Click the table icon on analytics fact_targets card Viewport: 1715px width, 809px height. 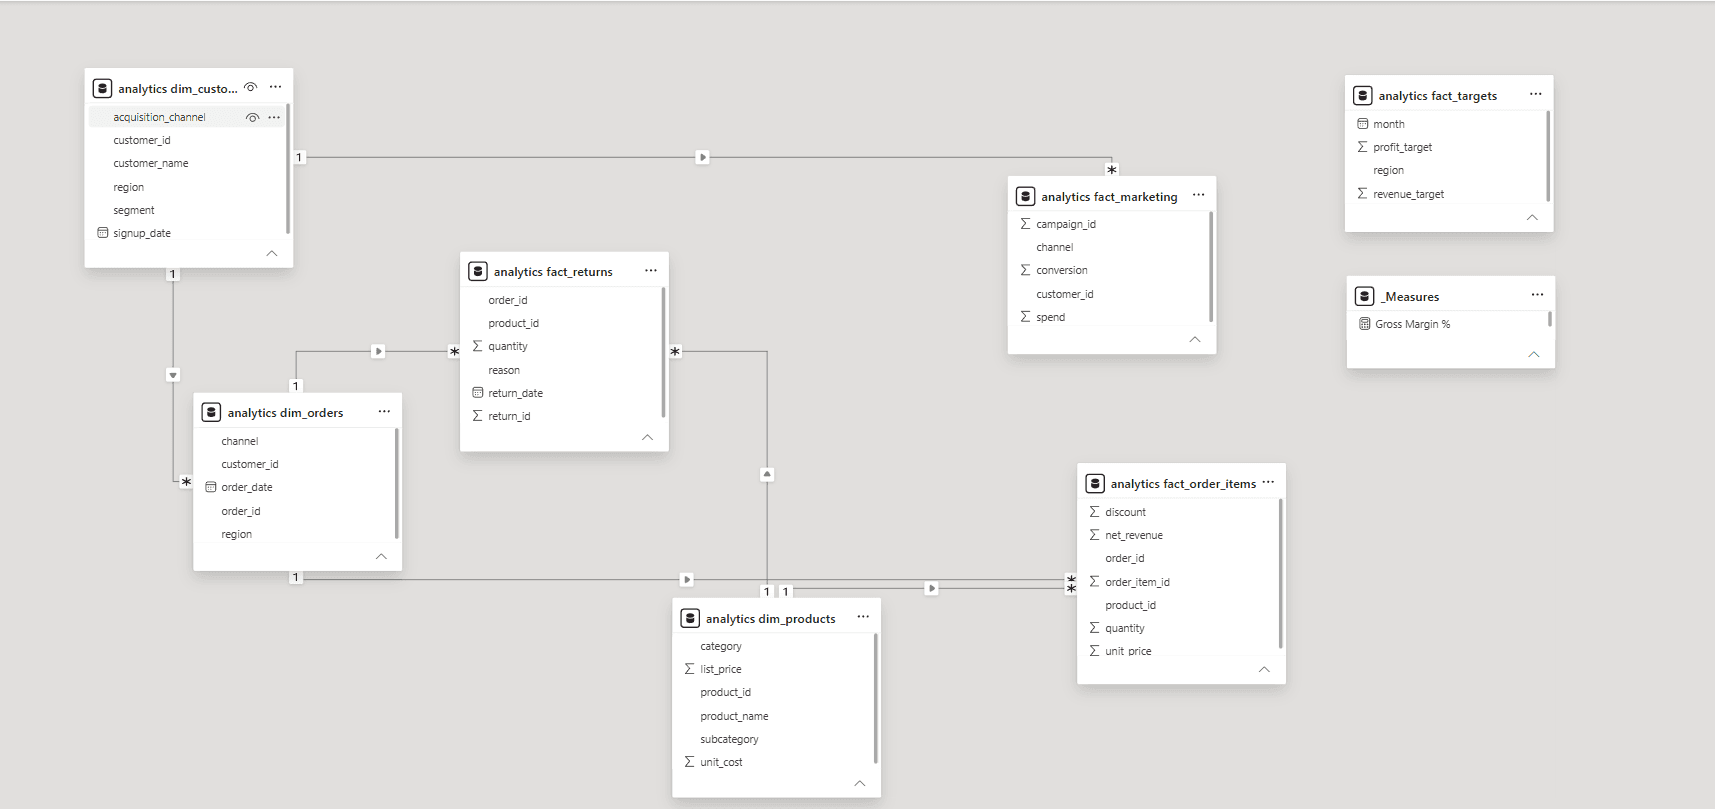click(1362, 95)
